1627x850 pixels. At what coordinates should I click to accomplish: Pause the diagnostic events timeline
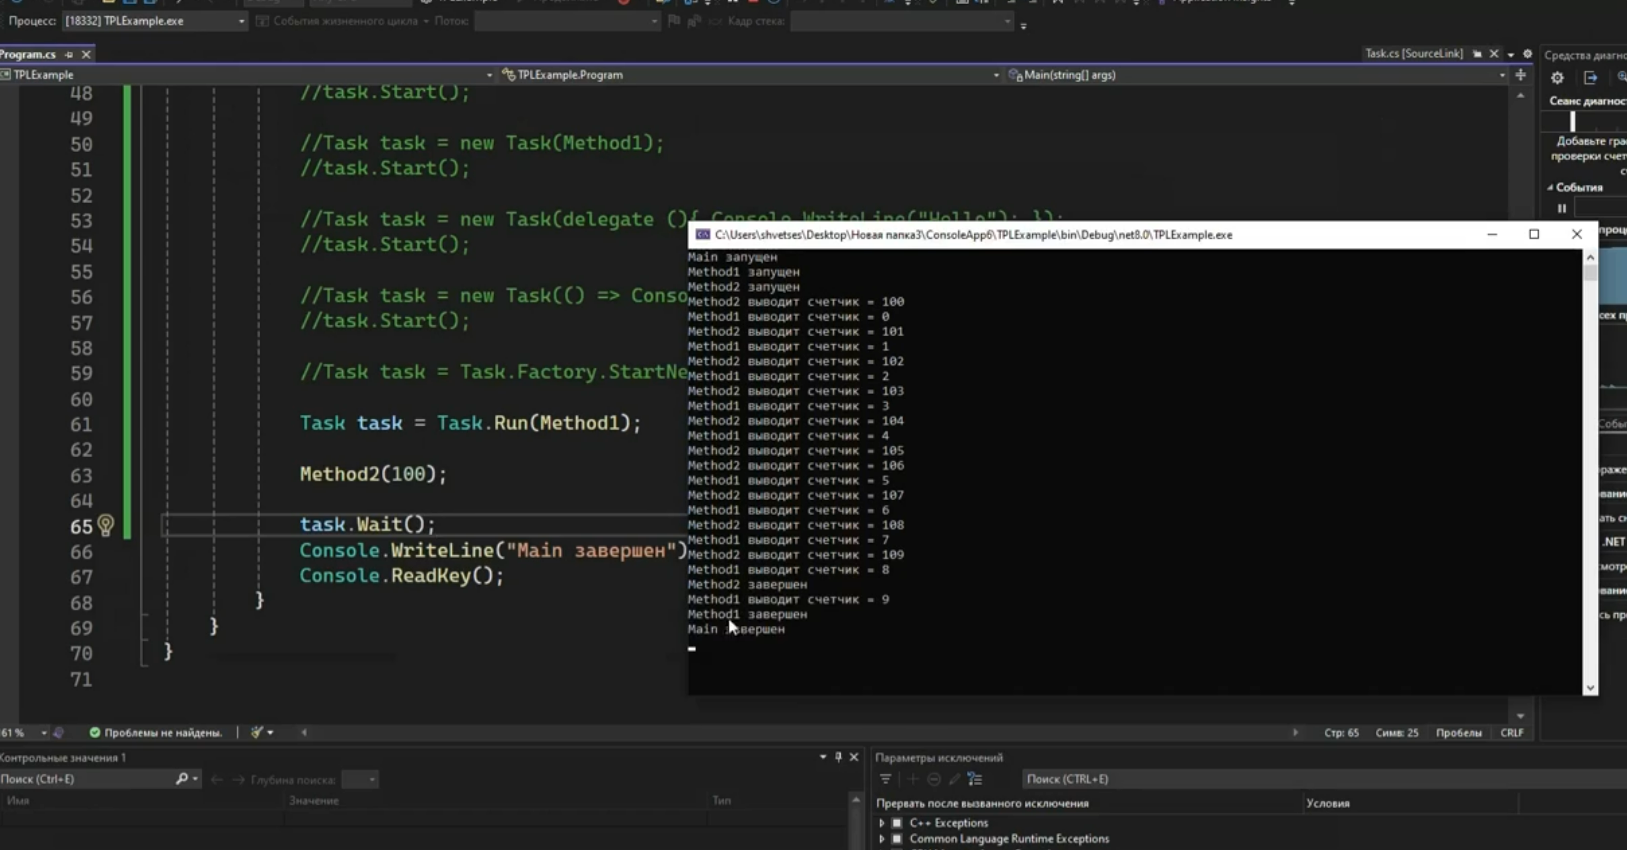click(x=1561, y=209)
